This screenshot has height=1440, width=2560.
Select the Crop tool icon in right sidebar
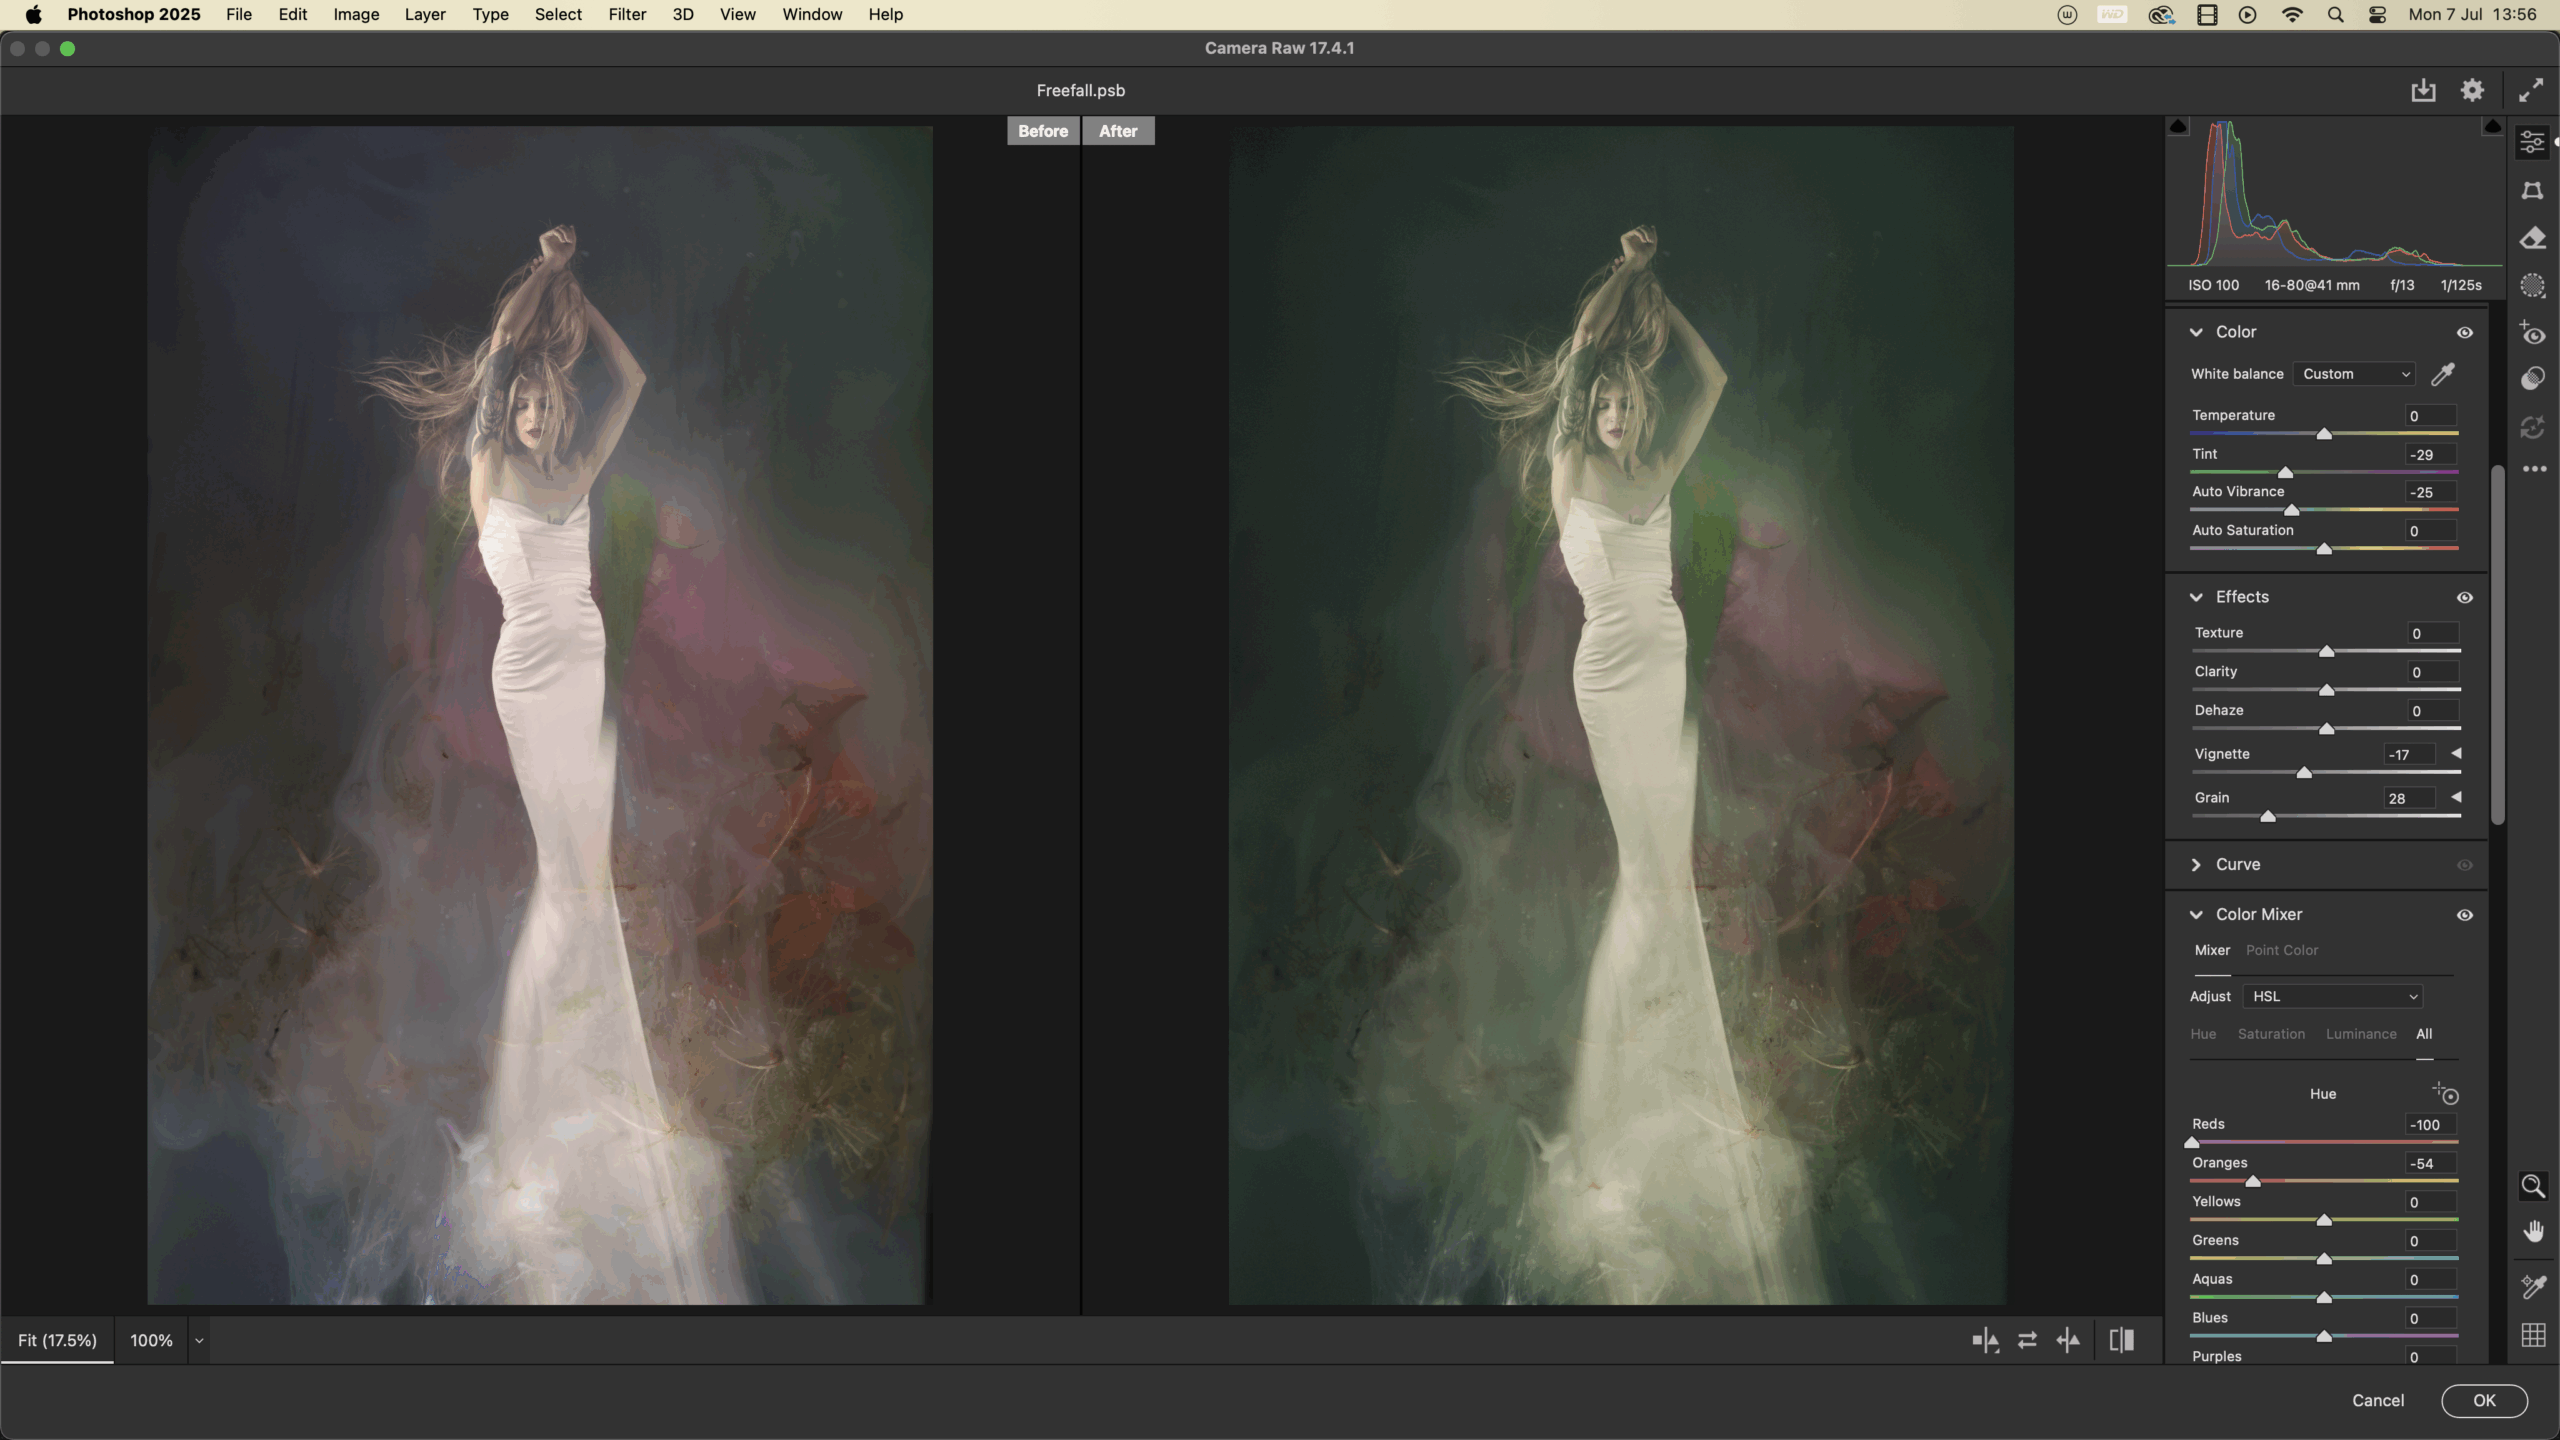coord(2532,190)
